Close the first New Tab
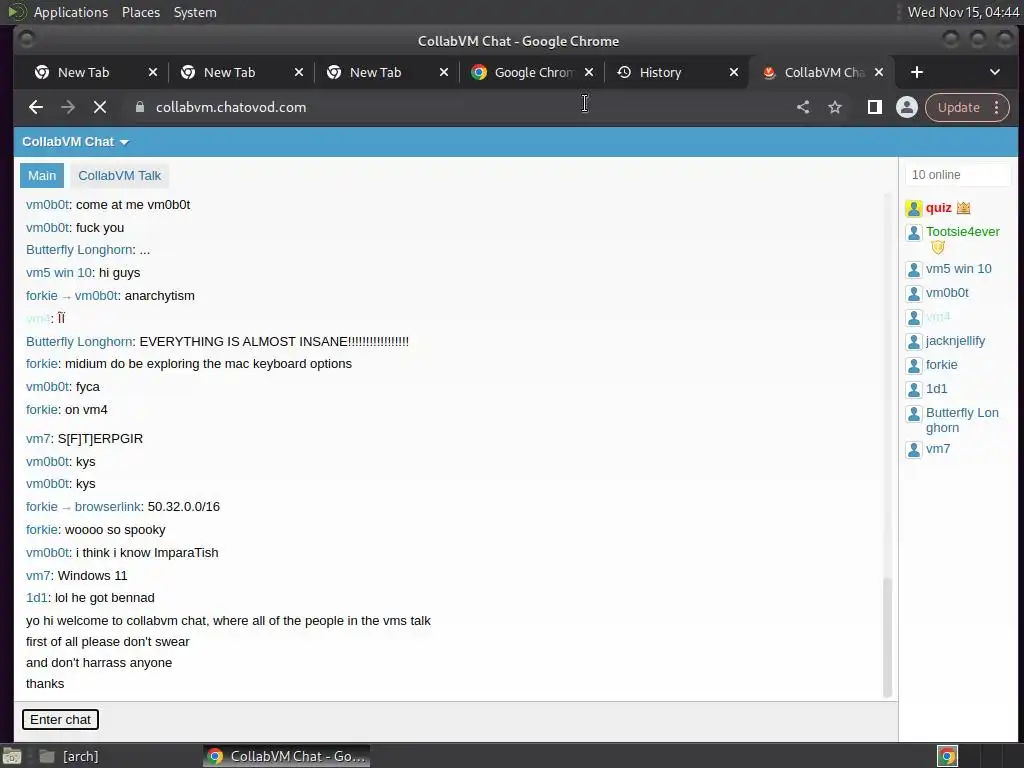 coord(153,72)
